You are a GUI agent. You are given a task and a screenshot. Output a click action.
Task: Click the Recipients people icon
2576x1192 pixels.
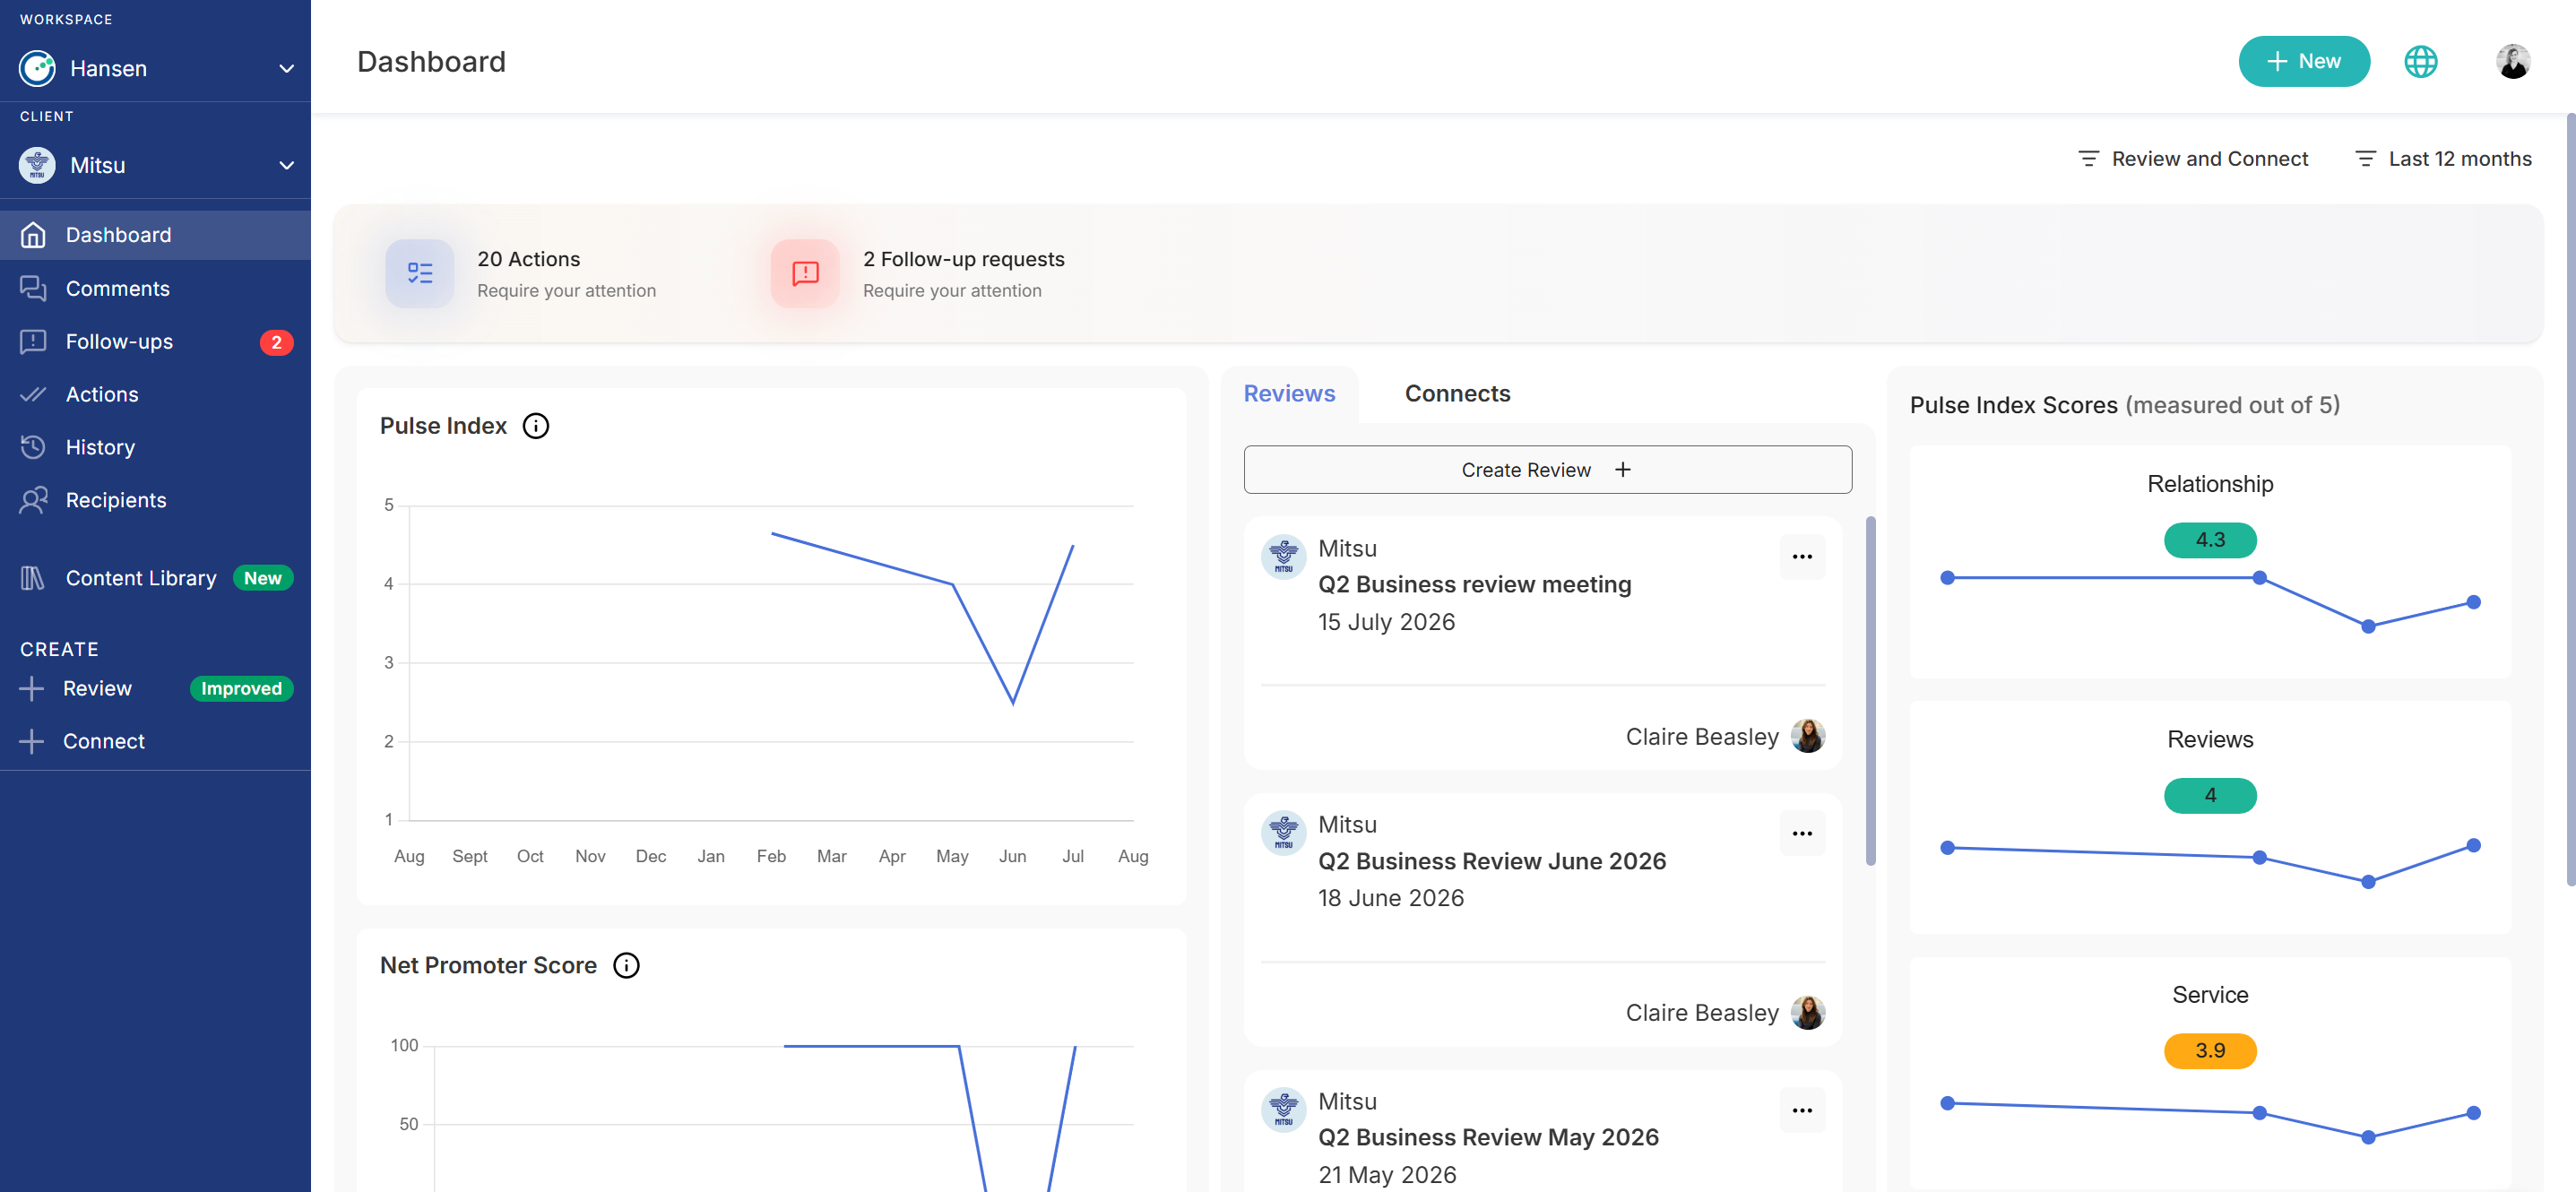(x=33, y=500)
